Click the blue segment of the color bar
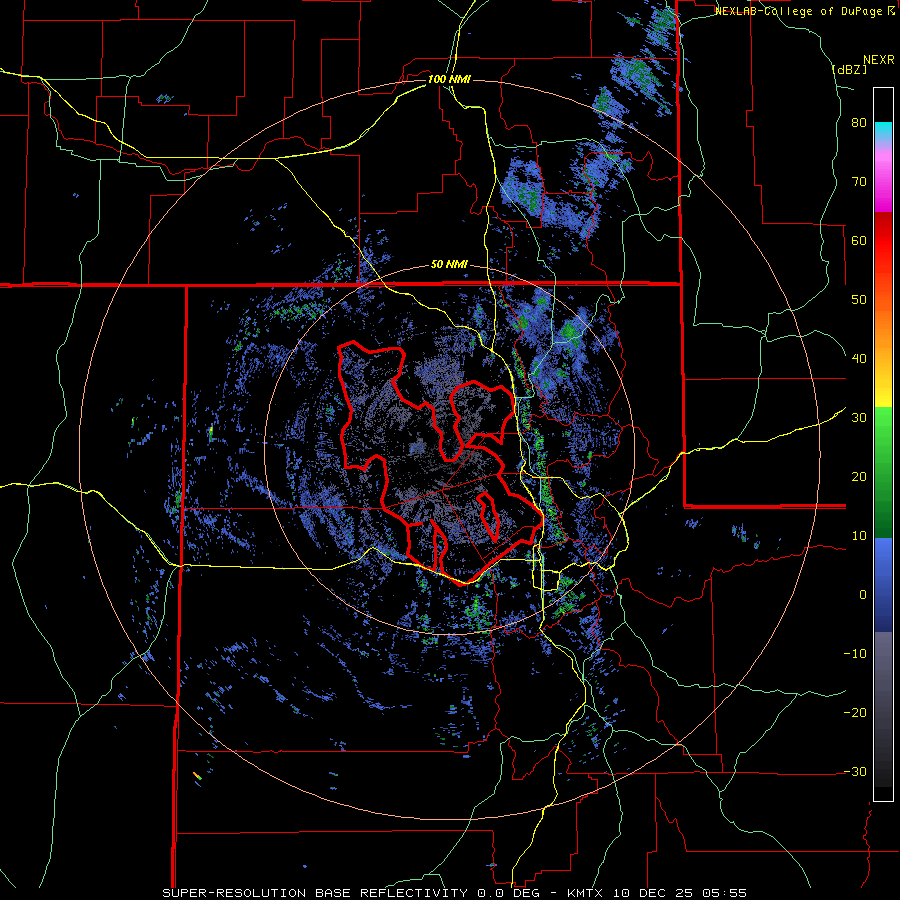Viewport: 900px width, 900px height. pos(883,584)
